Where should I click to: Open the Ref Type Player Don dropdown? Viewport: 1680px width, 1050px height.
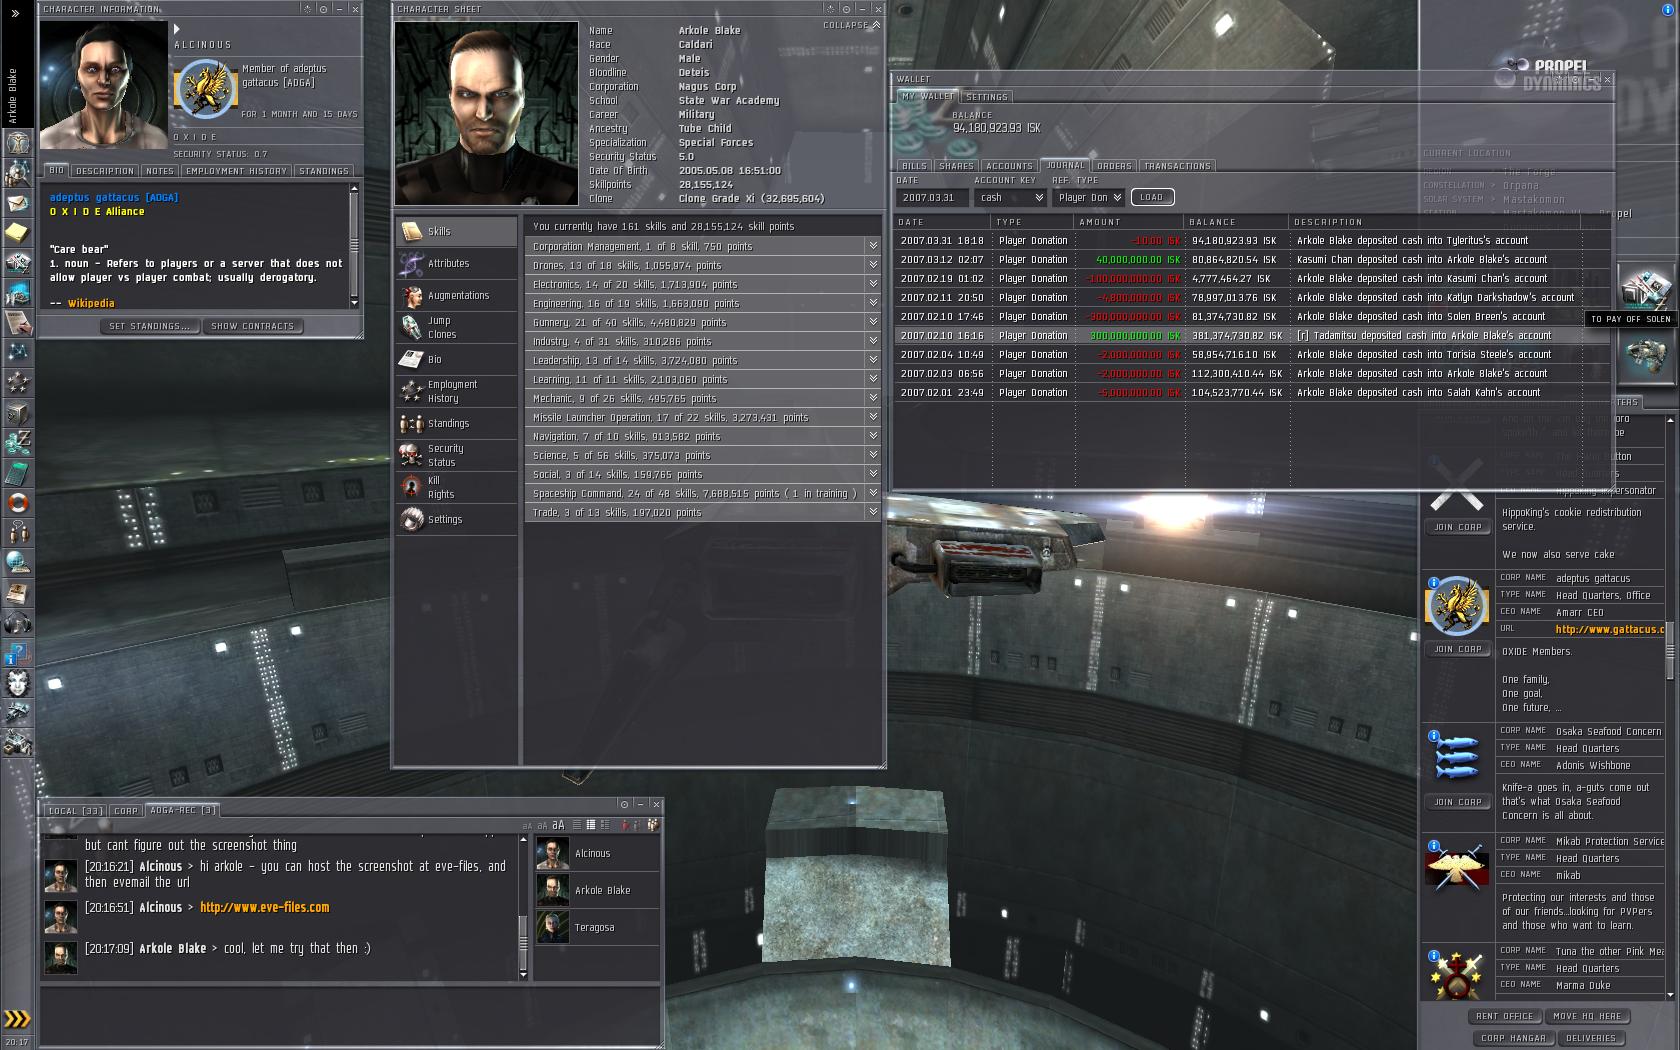[x=1089, y=198]
